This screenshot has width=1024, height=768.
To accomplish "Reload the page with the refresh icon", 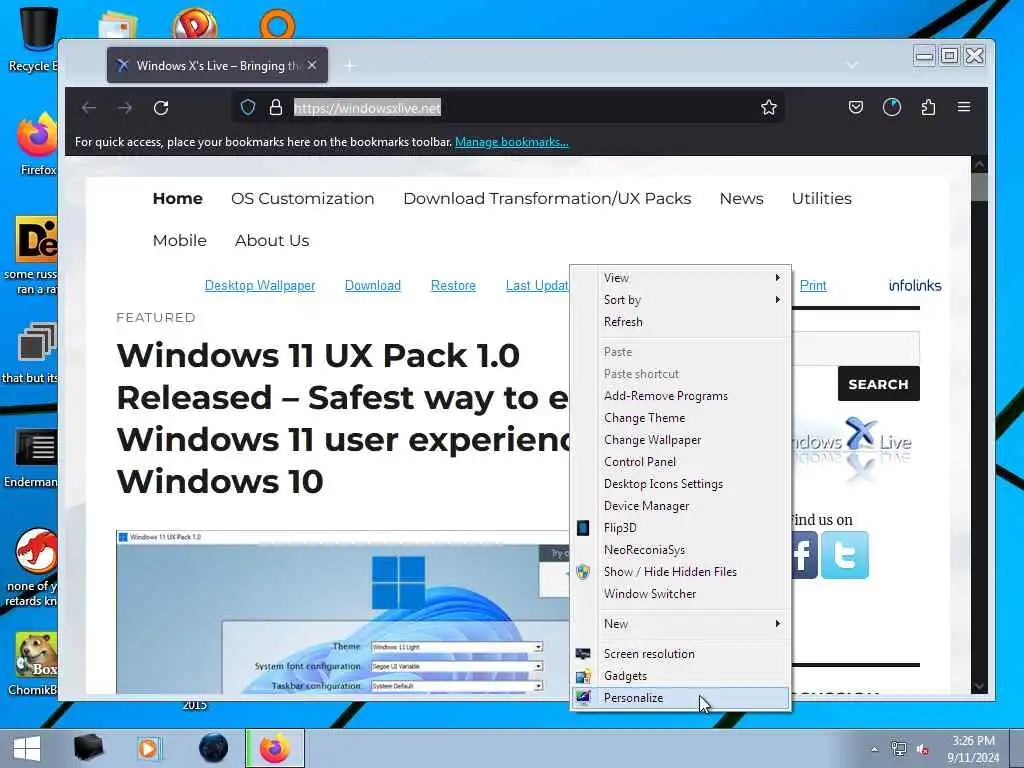I will 161,108.
